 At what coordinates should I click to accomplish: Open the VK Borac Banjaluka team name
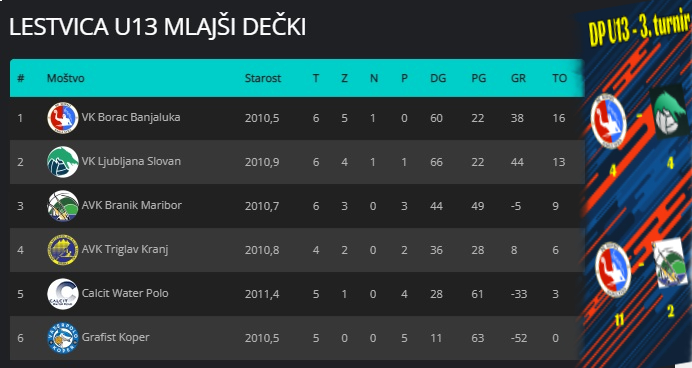[x=131, y=117]
